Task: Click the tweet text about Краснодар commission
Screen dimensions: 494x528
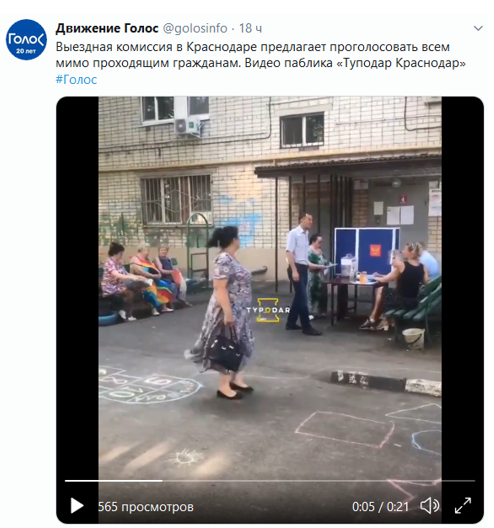Action: coord(260,55)
